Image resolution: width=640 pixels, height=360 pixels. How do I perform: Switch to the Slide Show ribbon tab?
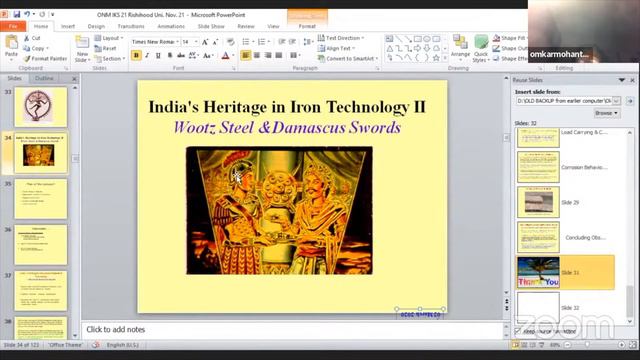tap(211, 26)
